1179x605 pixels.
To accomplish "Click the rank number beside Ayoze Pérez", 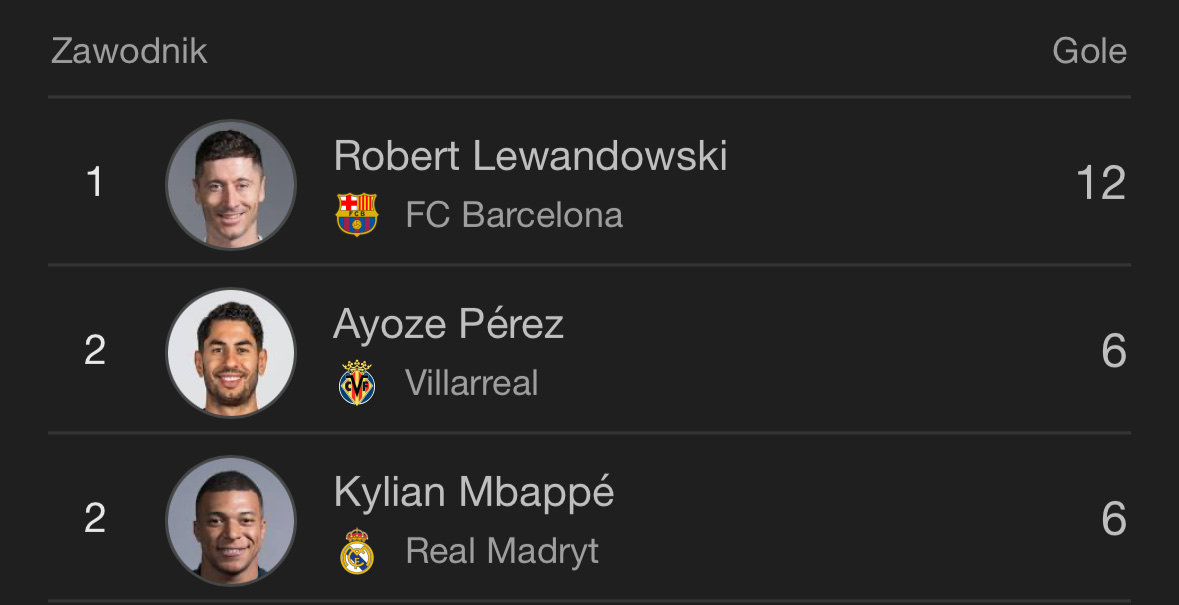I will (95, 351).
